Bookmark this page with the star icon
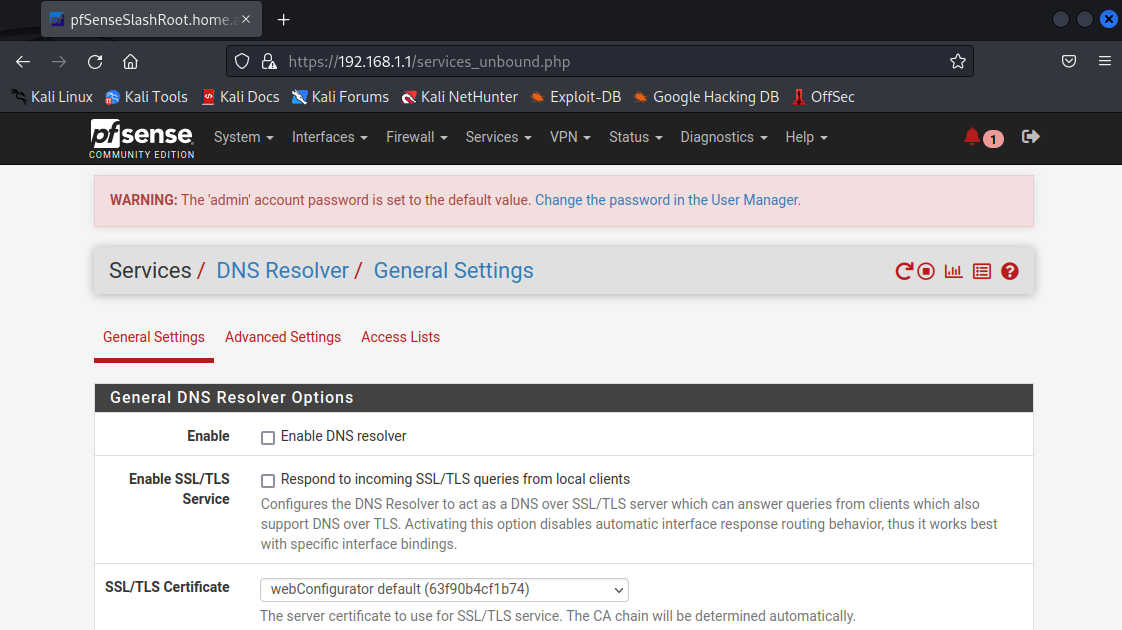Image resolution: width=1122 pixels, height=630 pixels. coord(957,62)
